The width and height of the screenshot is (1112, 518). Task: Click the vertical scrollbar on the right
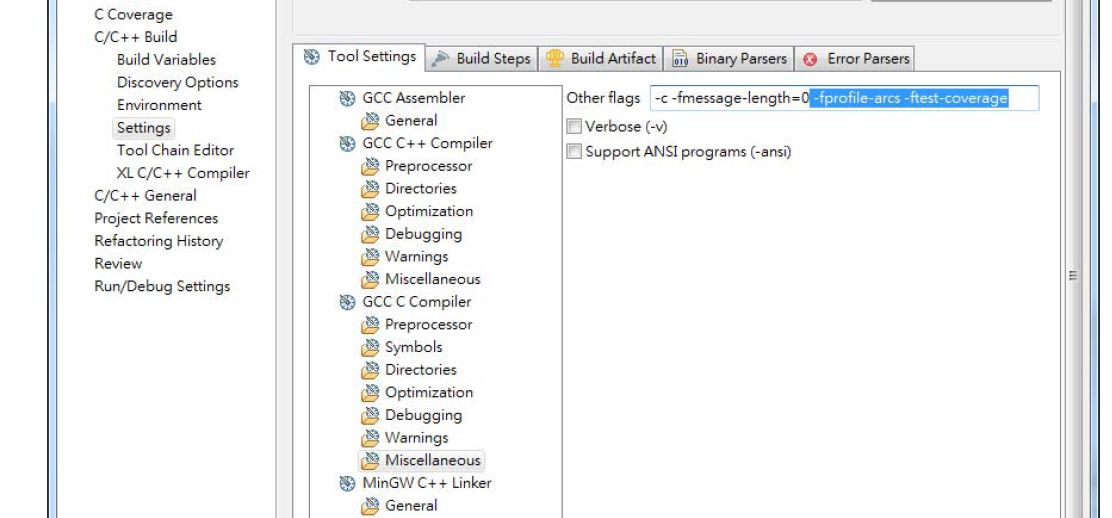pos(1073,275)
